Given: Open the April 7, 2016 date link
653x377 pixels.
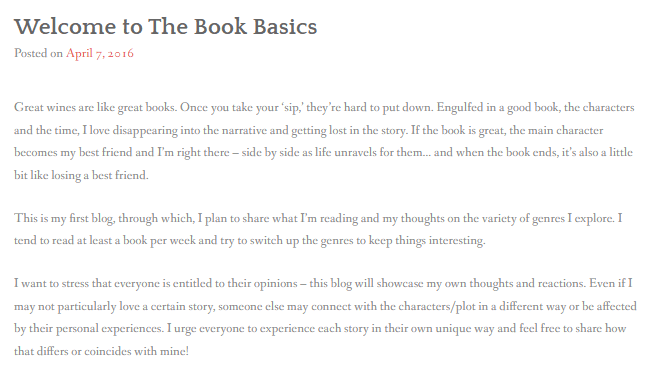Looking at the screenshot, I should pyautogui.click(x=100, y=54).
